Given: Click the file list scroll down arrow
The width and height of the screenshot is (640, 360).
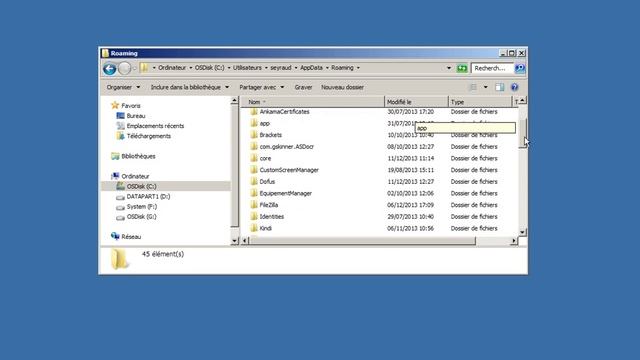Looking at the screenshot, I should pyautogui.click(x=522, y=232).
